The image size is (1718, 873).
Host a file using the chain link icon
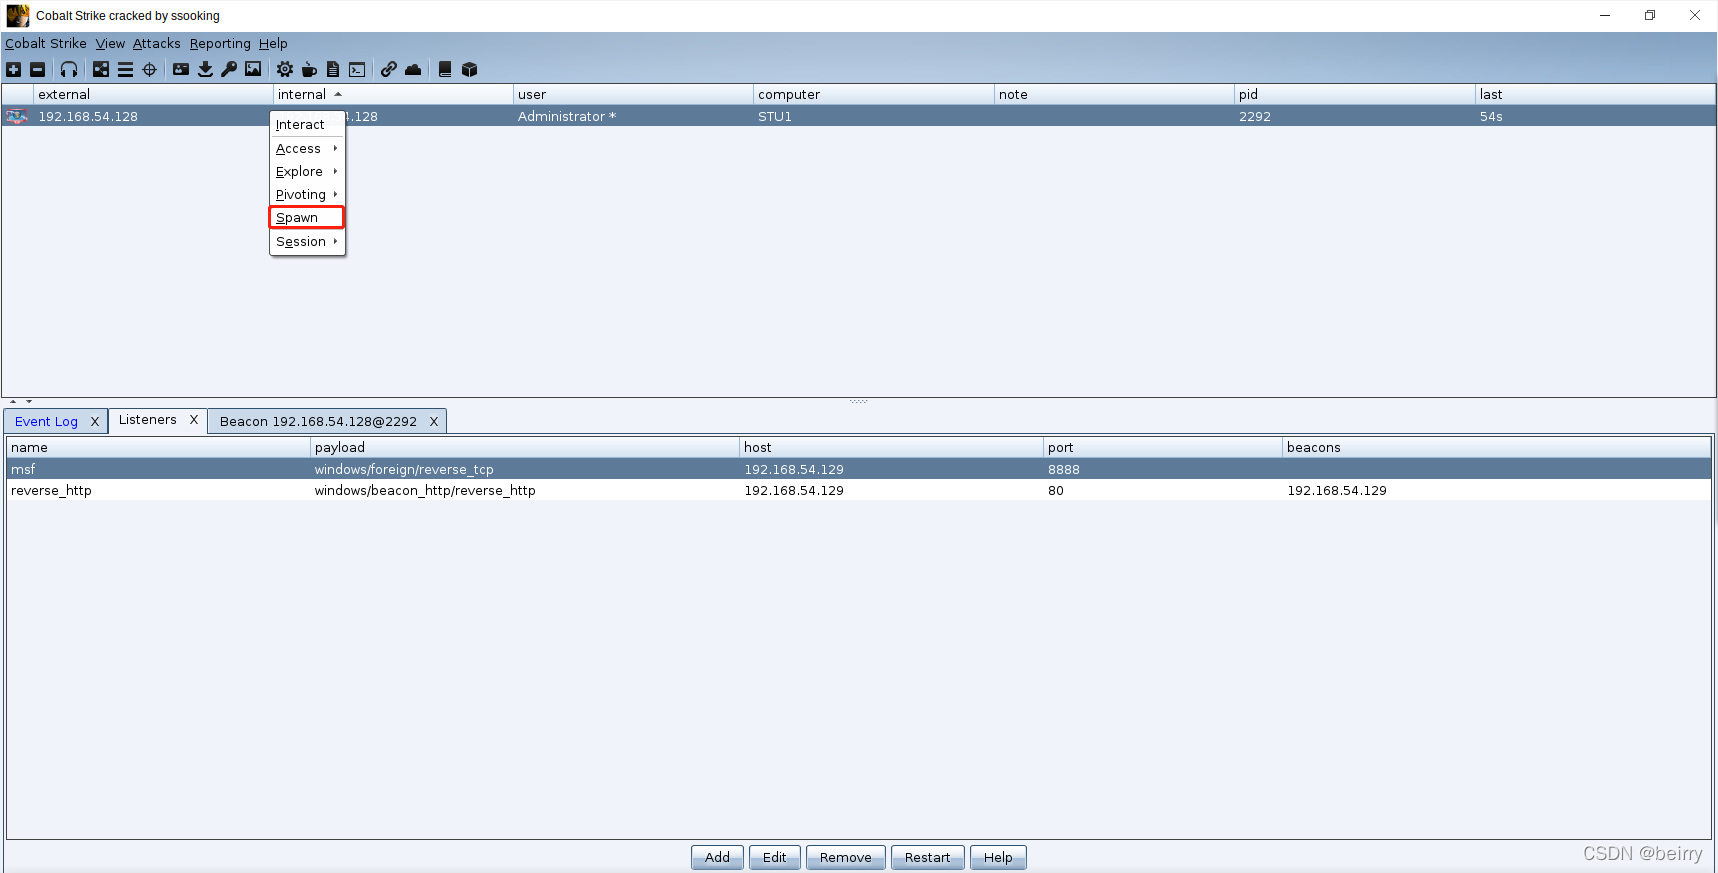pyautogui.click(x=389, y=69)
